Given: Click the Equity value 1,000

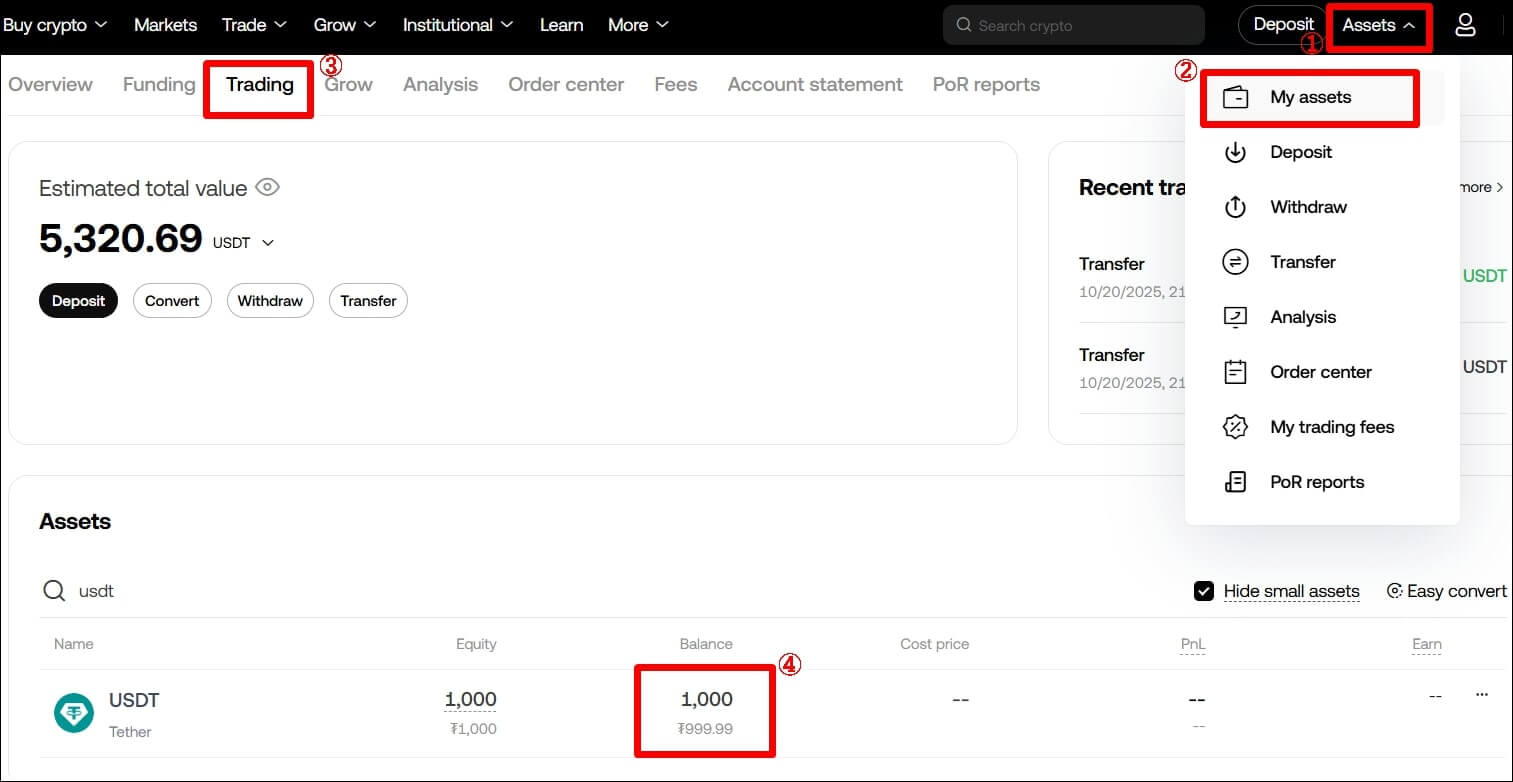Looking at the screenshot, I should tap(470, 700).
